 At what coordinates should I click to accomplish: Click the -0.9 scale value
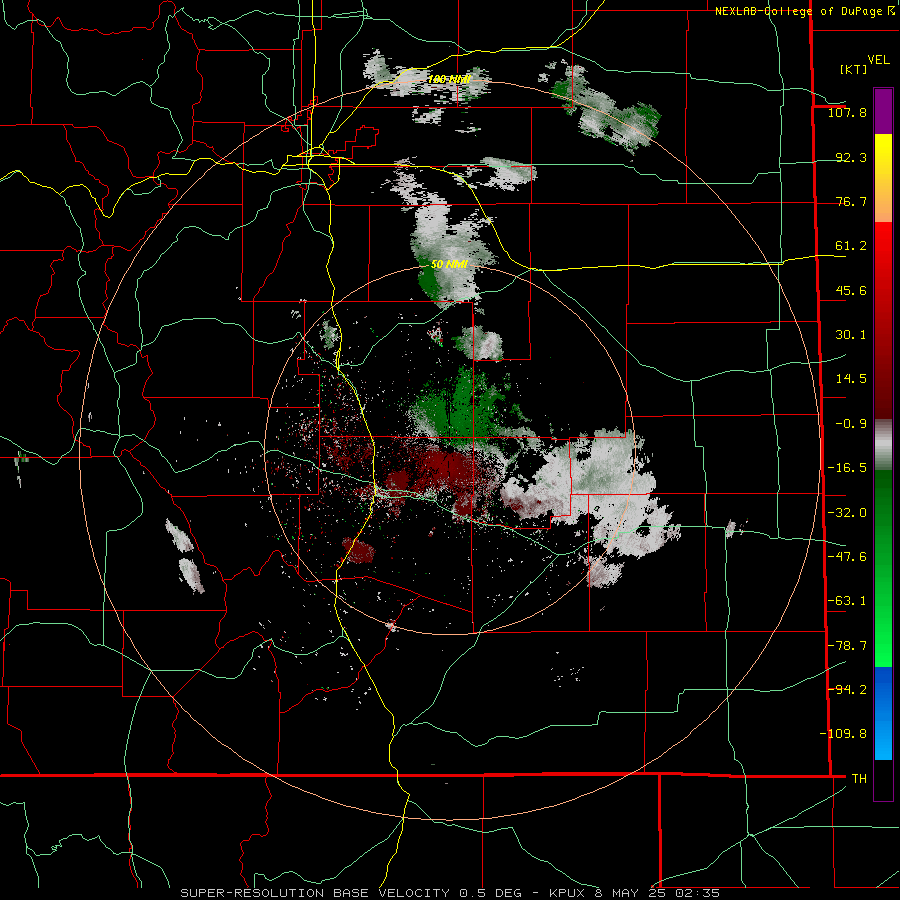click(851, 424)
